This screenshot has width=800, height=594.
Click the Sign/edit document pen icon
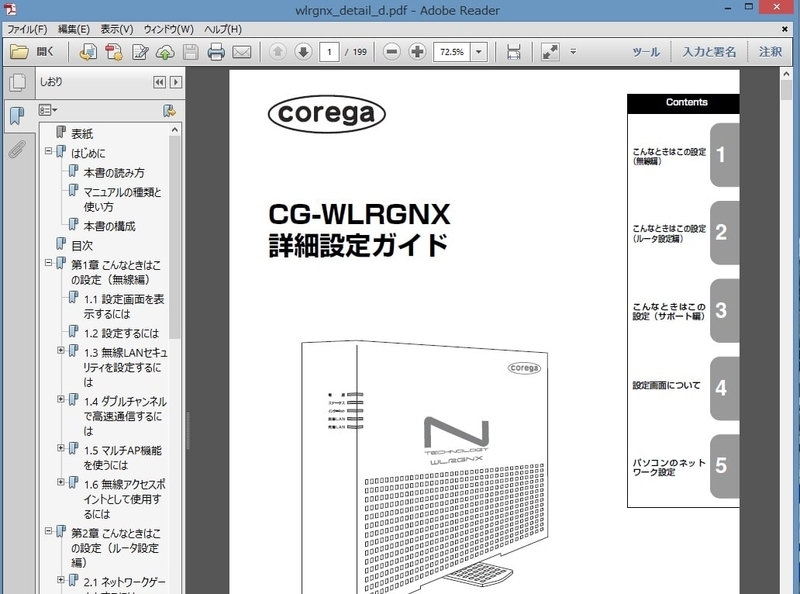click(140, 52)
